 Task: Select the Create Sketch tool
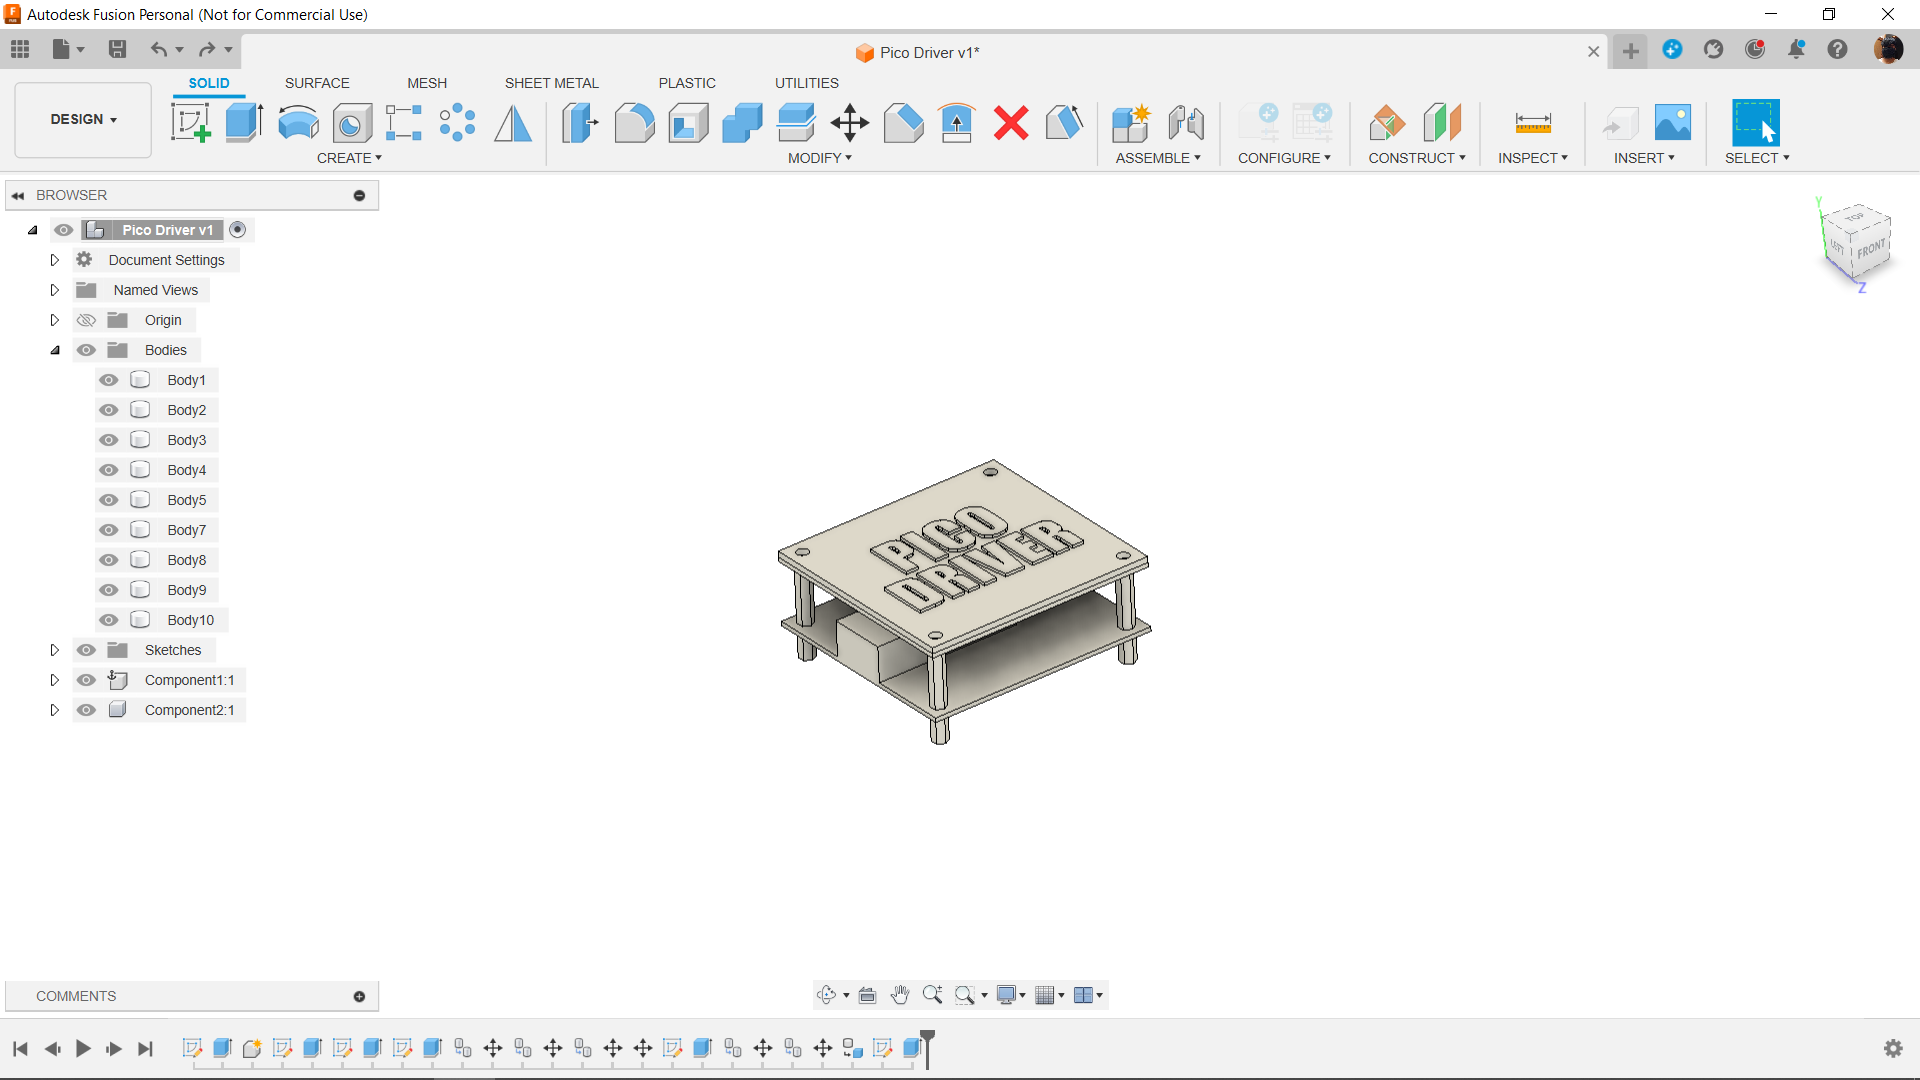pos(190,123)
